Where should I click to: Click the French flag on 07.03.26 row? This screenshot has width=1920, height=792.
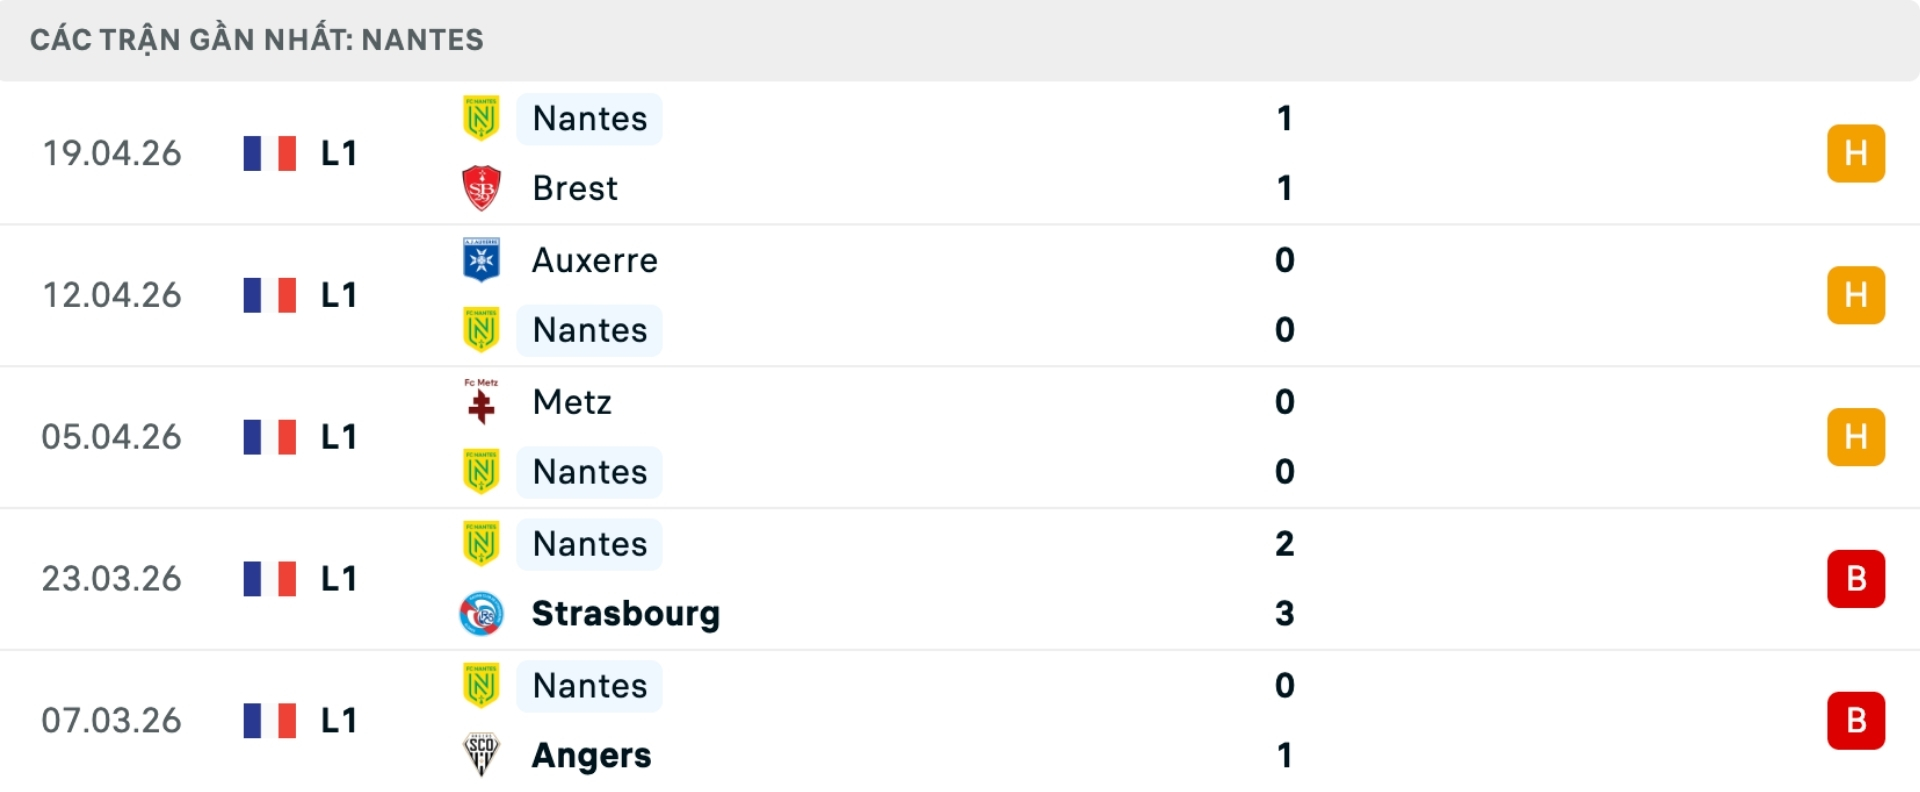(x=270, y=720)
